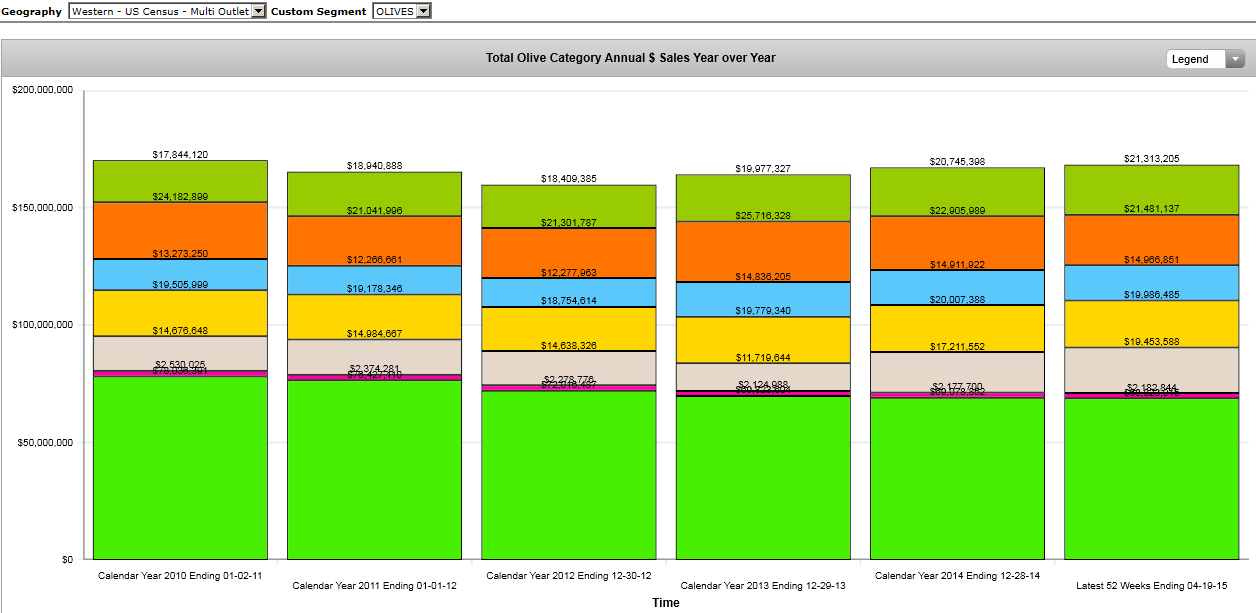
Task: Click the $19,779,340 data label
Action: click(x=763, y=311)
